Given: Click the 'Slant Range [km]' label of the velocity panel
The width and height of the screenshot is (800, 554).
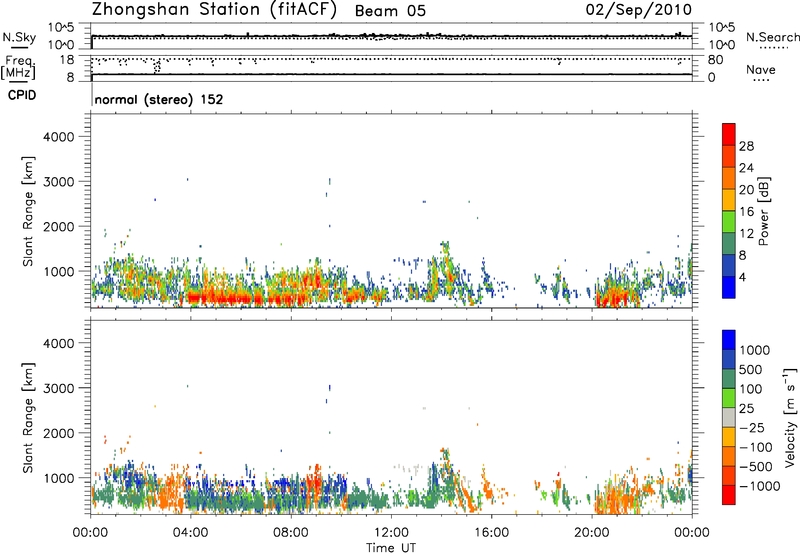Looking at the screenshot, I should pyautogui.click(x=28, y=418).
